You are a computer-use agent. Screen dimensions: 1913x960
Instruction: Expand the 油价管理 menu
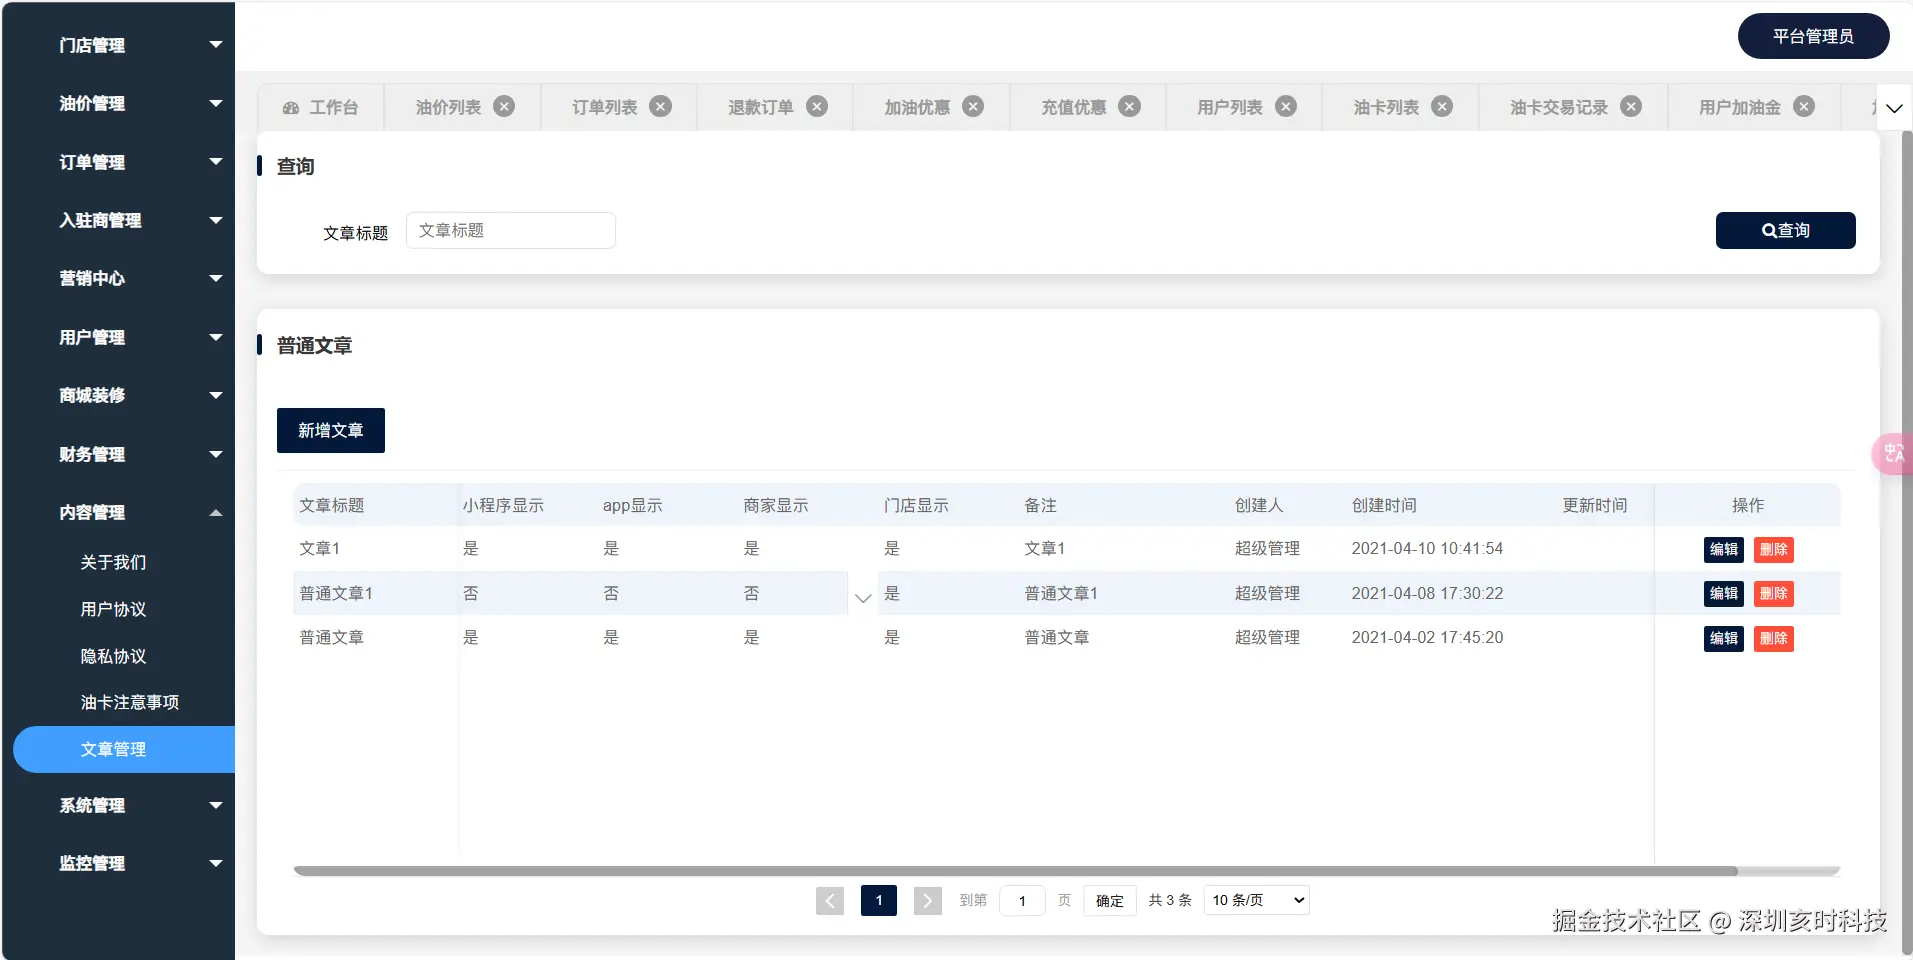(118, 103)
